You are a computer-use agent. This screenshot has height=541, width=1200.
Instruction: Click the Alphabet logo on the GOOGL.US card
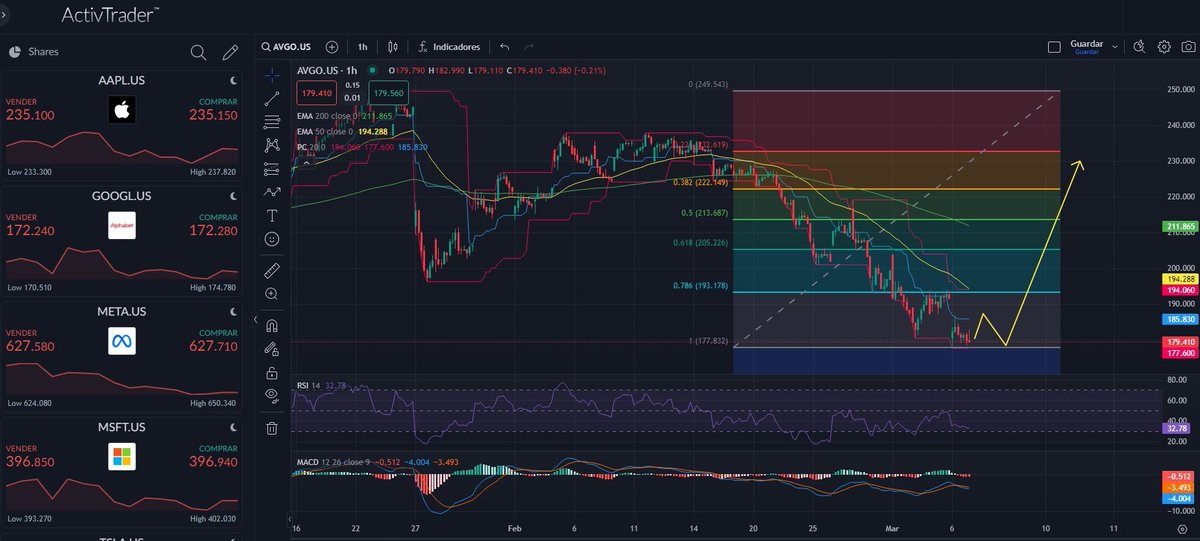(x=121, y=226)
